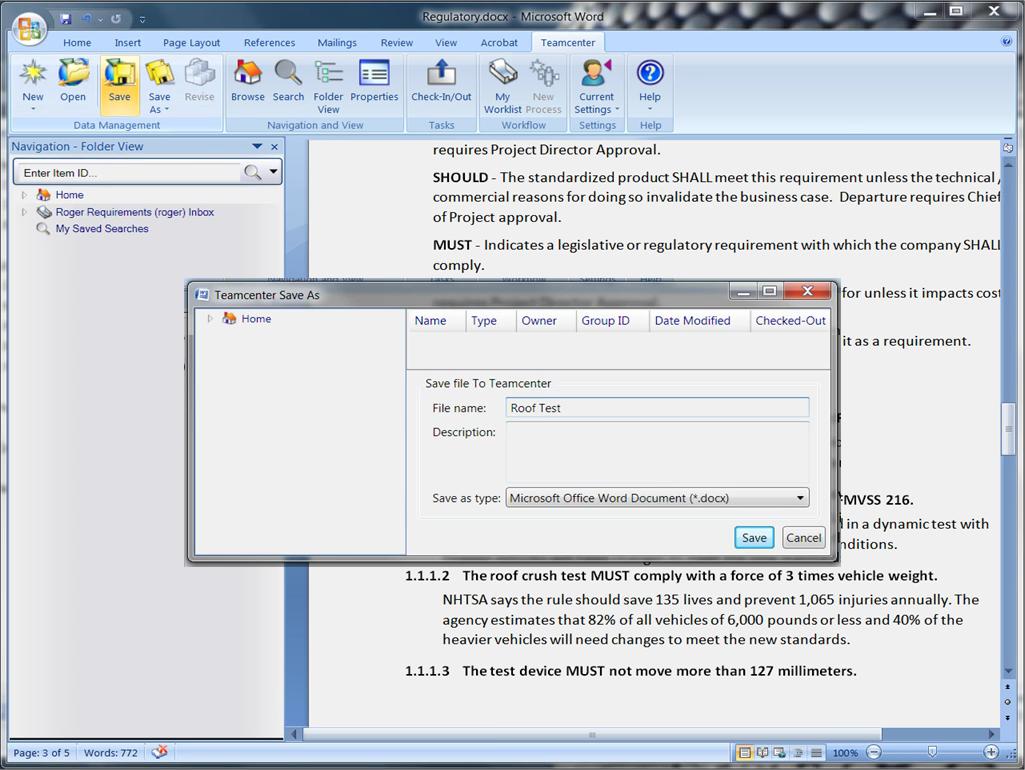Click the vertical scrollbar thumb of the document
Viewport: 1025px width, 770px height.
(x=1007, y=429)
